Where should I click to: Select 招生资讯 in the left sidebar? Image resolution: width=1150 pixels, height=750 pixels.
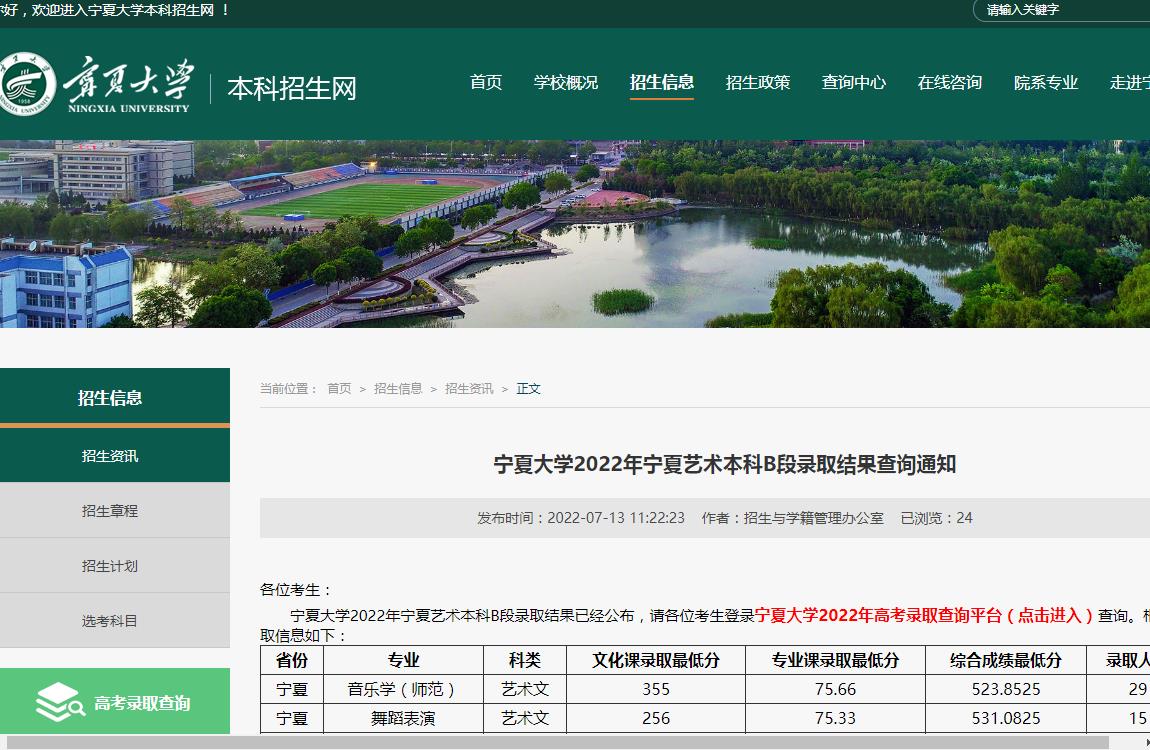click(110, 456)
